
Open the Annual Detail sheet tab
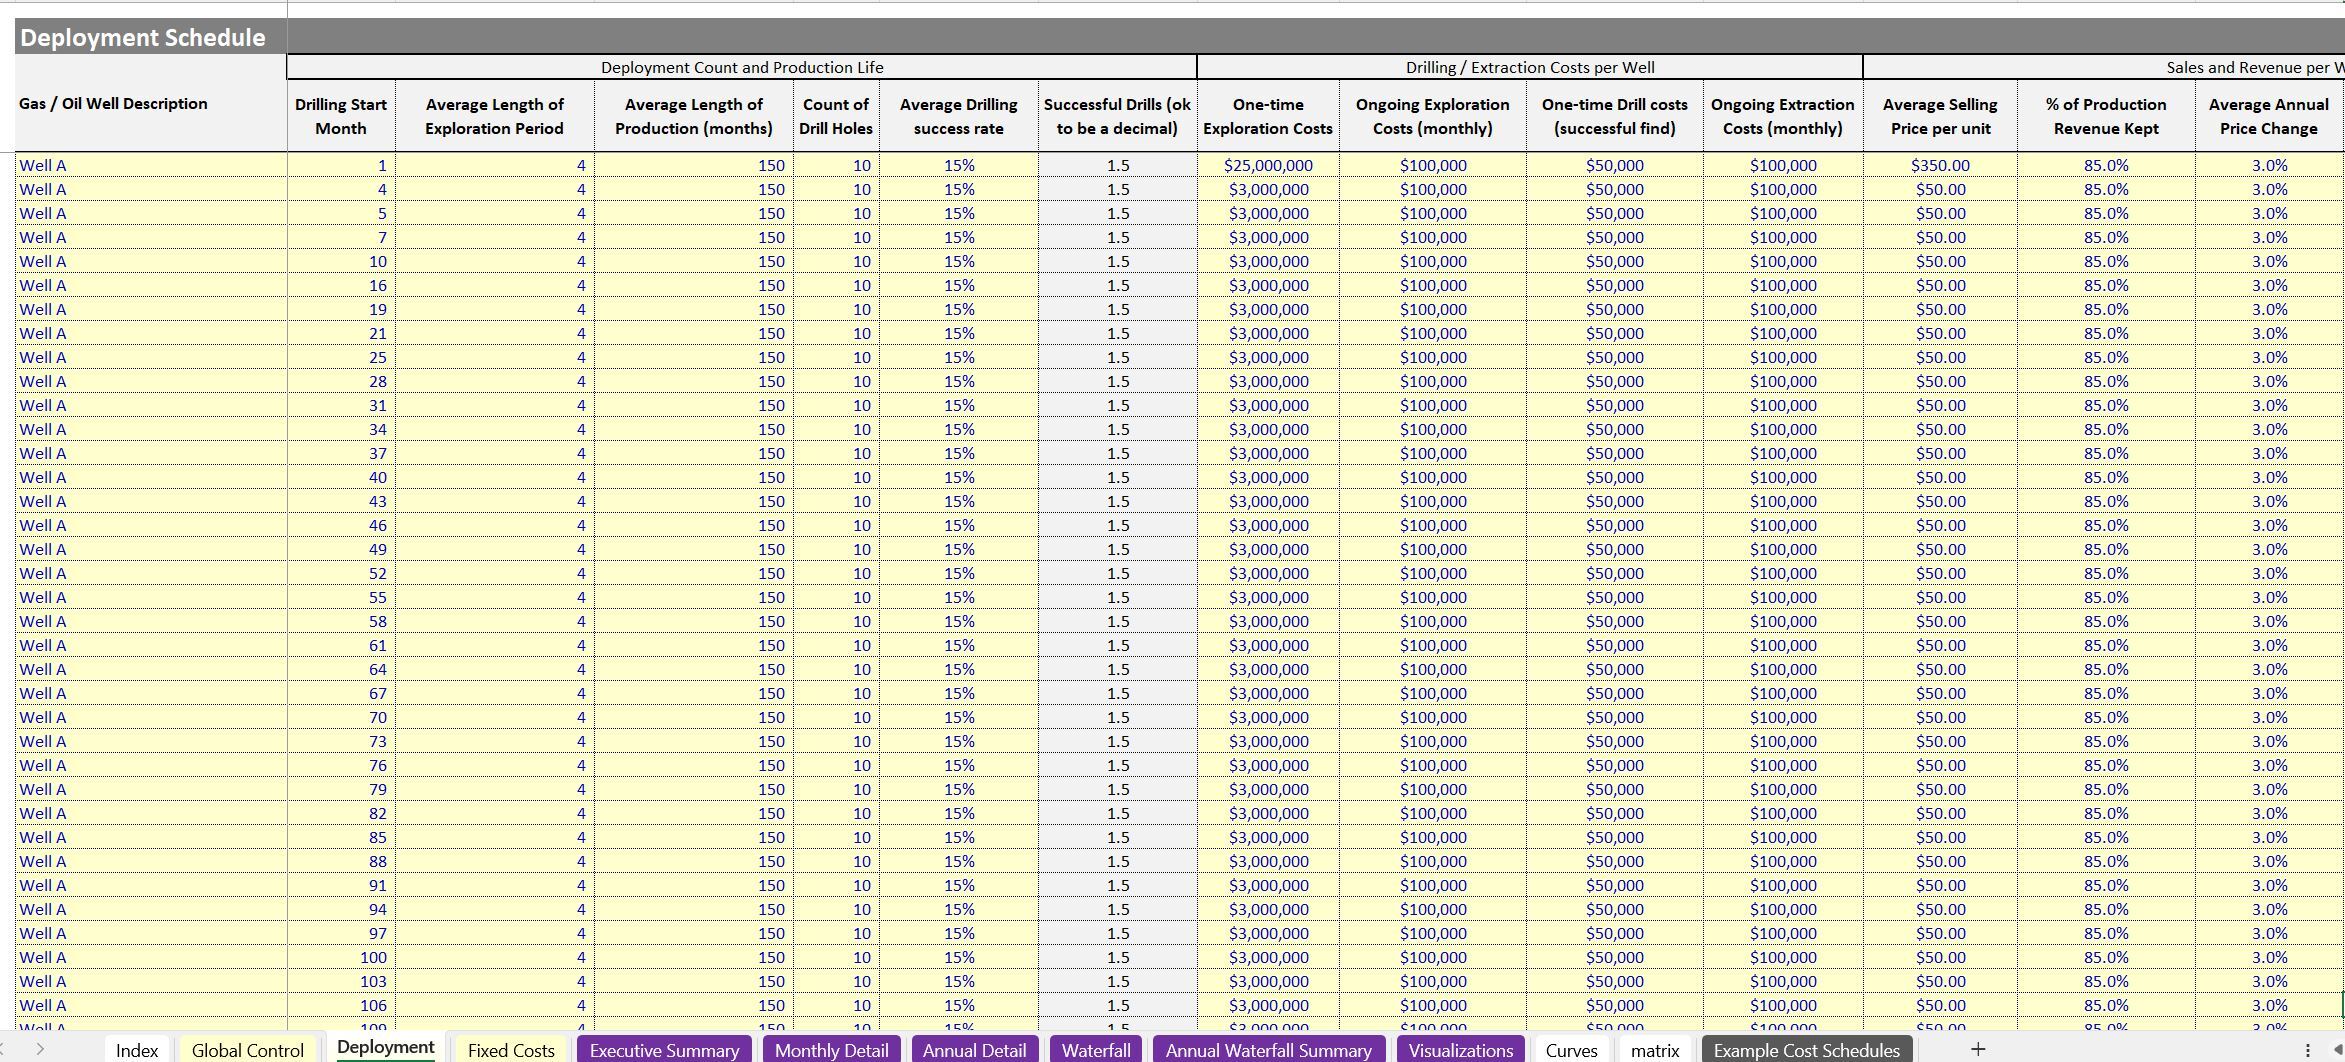[975, 1050]
